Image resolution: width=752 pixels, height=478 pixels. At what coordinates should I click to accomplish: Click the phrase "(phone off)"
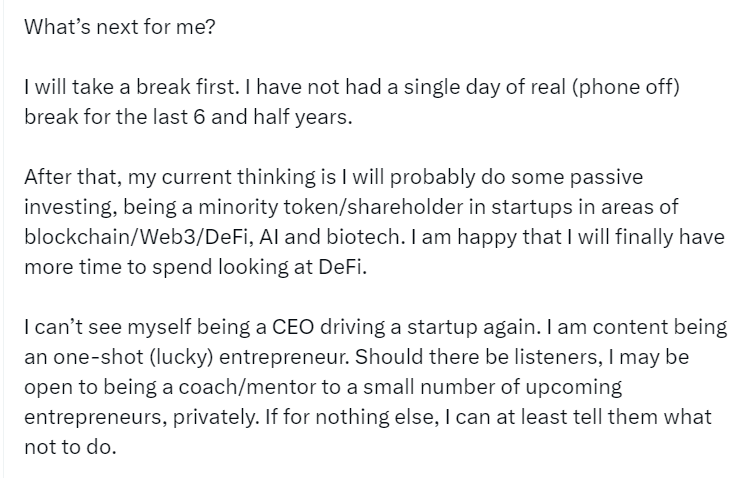coord(628,87)
